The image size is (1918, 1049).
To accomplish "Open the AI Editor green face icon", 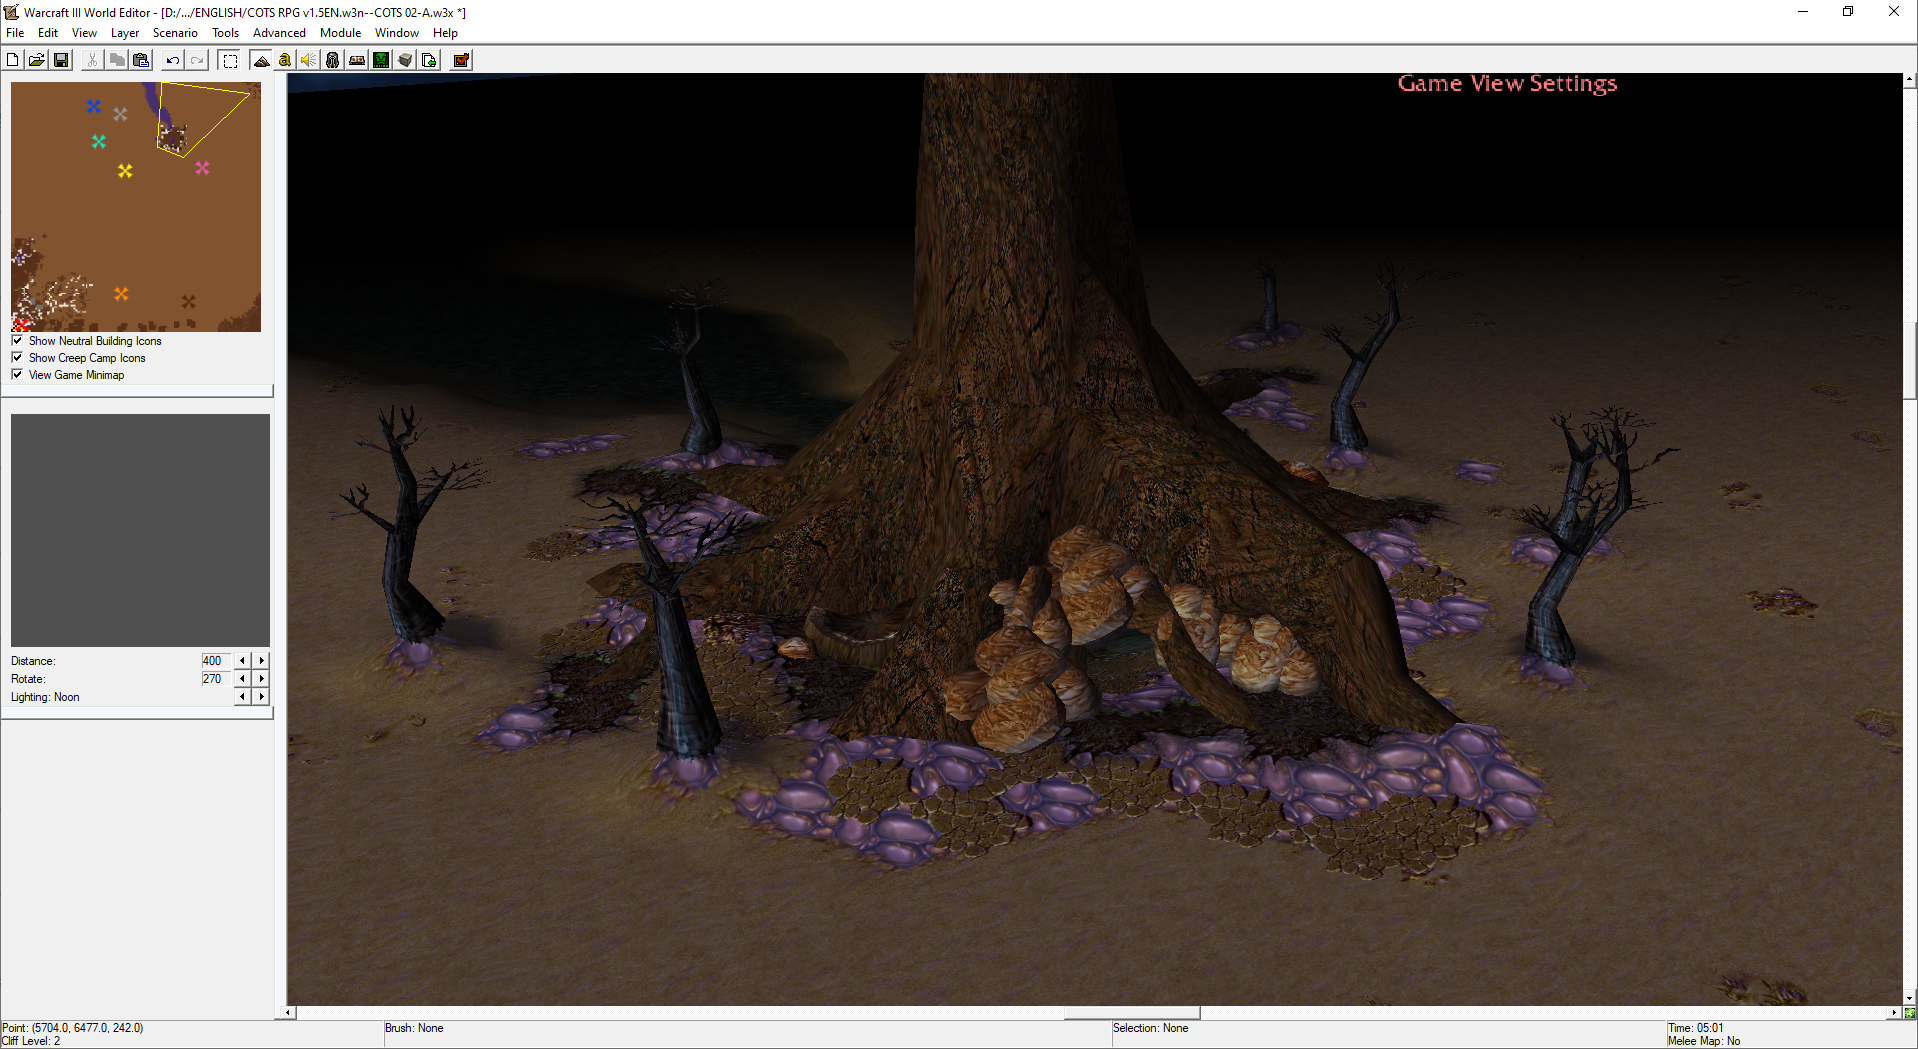I will [x=381, y=60].
